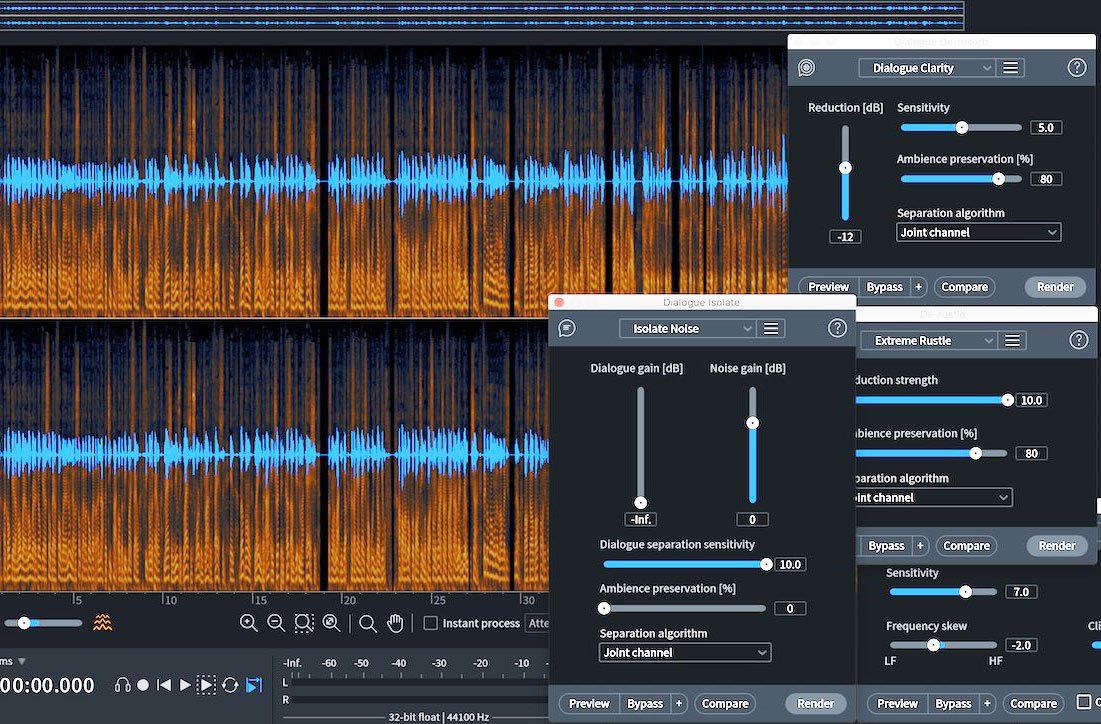Click Compare in the Dialogue De-reverb panel
The width and height of the screenshot is (1101, 724).
[964, 287]
